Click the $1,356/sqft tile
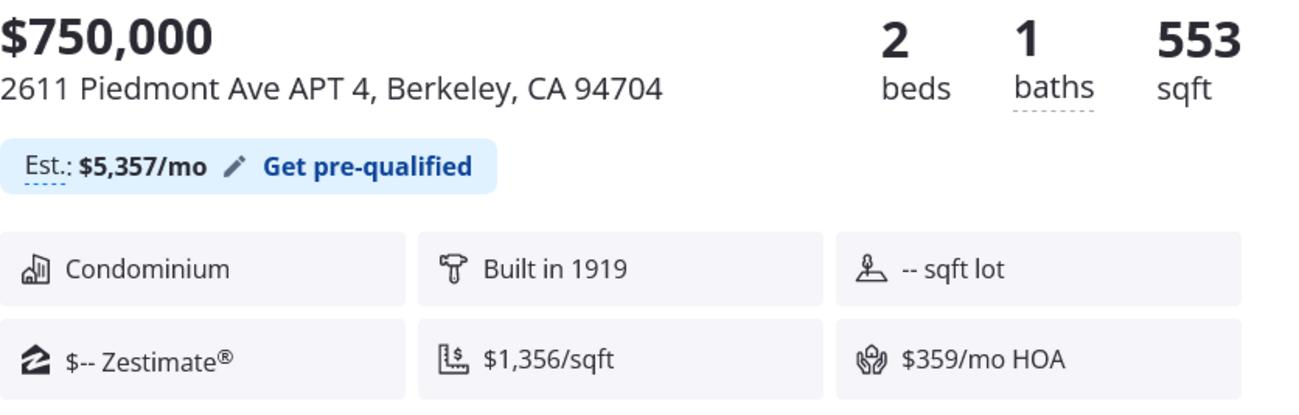1299x415 pixels. 620,360
